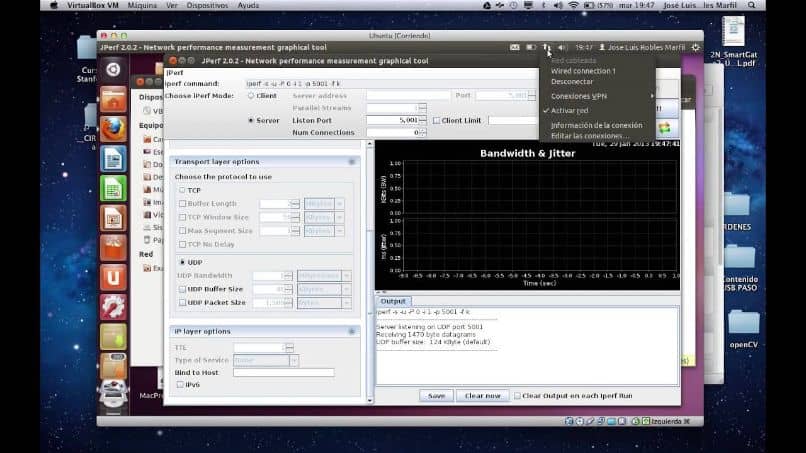The height and width of the screenshot is (453, 806).
Task: Open the Ayuda menu in VirtualBox
Action: click(x=248, y=5)
